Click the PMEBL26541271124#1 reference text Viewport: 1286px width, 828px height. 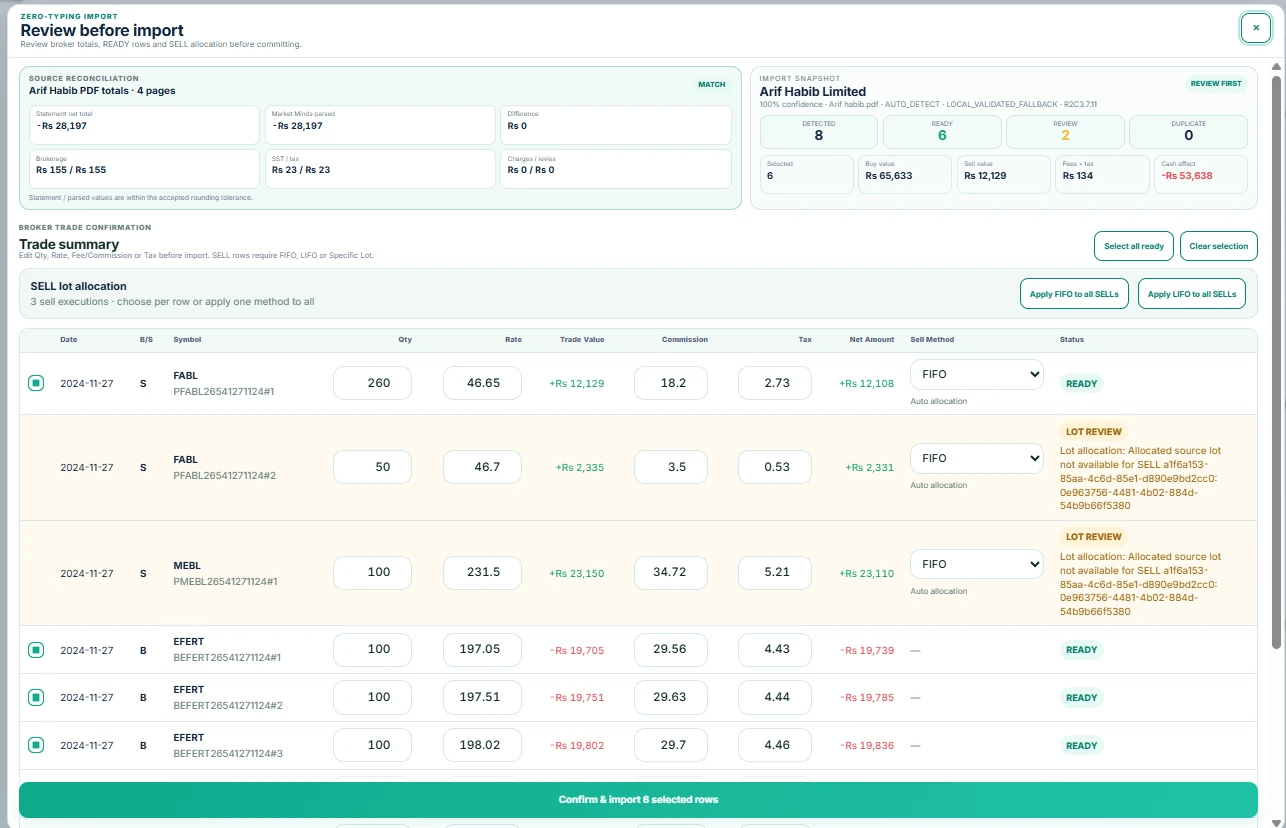(x=225, y=582)
